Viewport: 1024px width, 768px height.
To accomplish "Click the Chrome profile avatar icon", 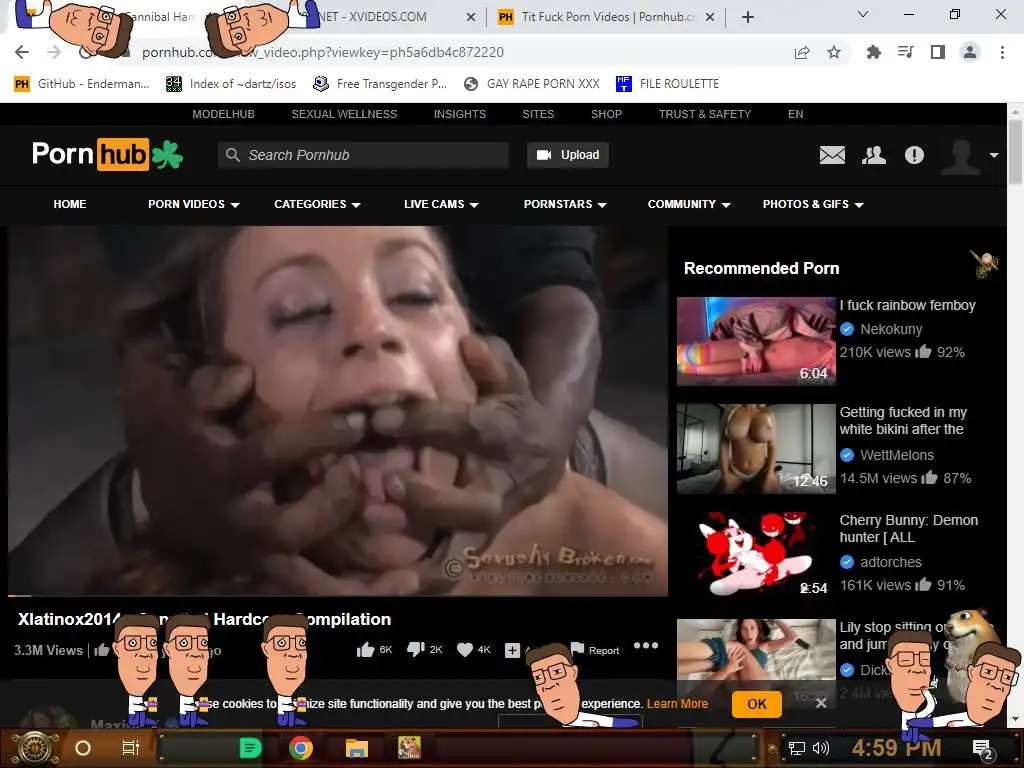I will (970, 52).
